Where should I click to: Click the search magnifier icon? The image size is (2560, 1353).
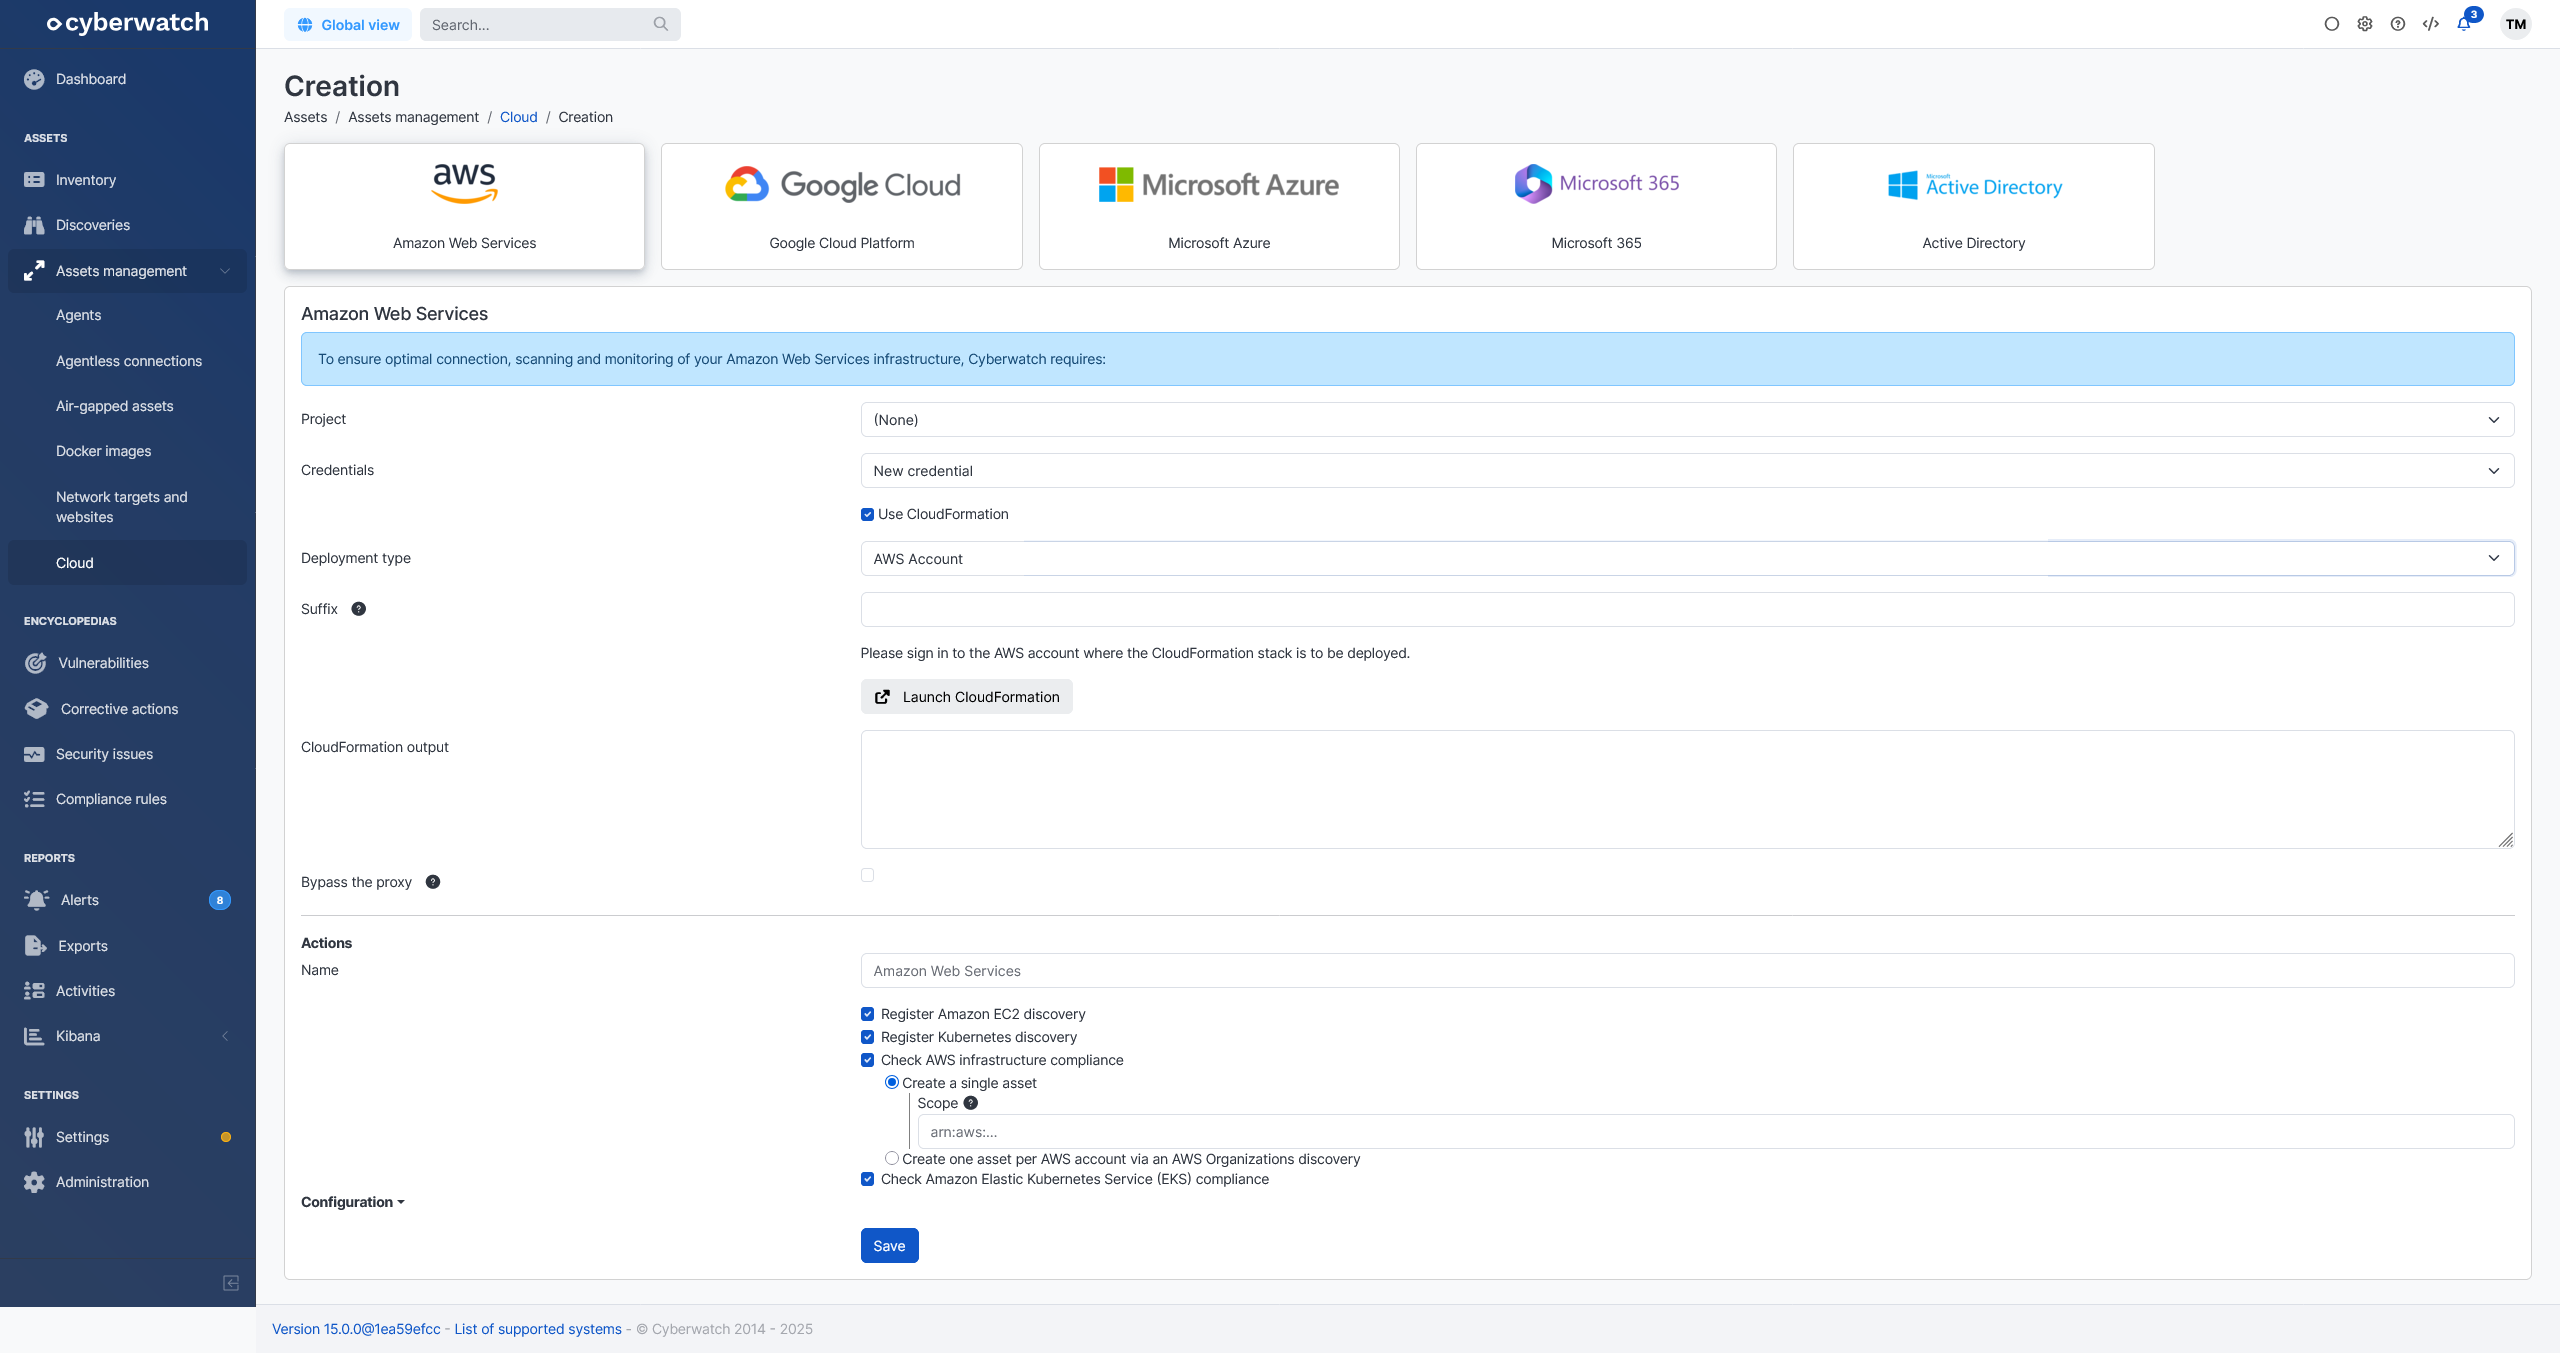661,24
